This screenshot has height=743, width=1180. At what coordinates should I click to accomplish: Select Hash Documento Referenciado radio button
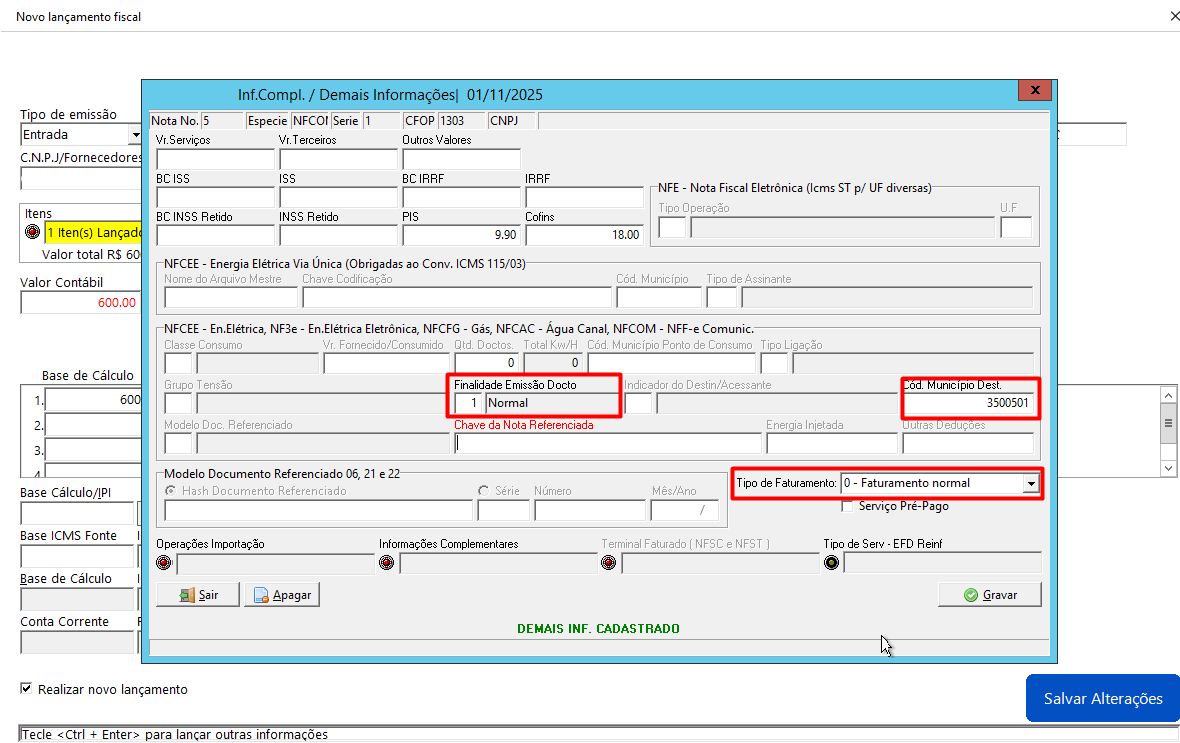coord(170,491)
